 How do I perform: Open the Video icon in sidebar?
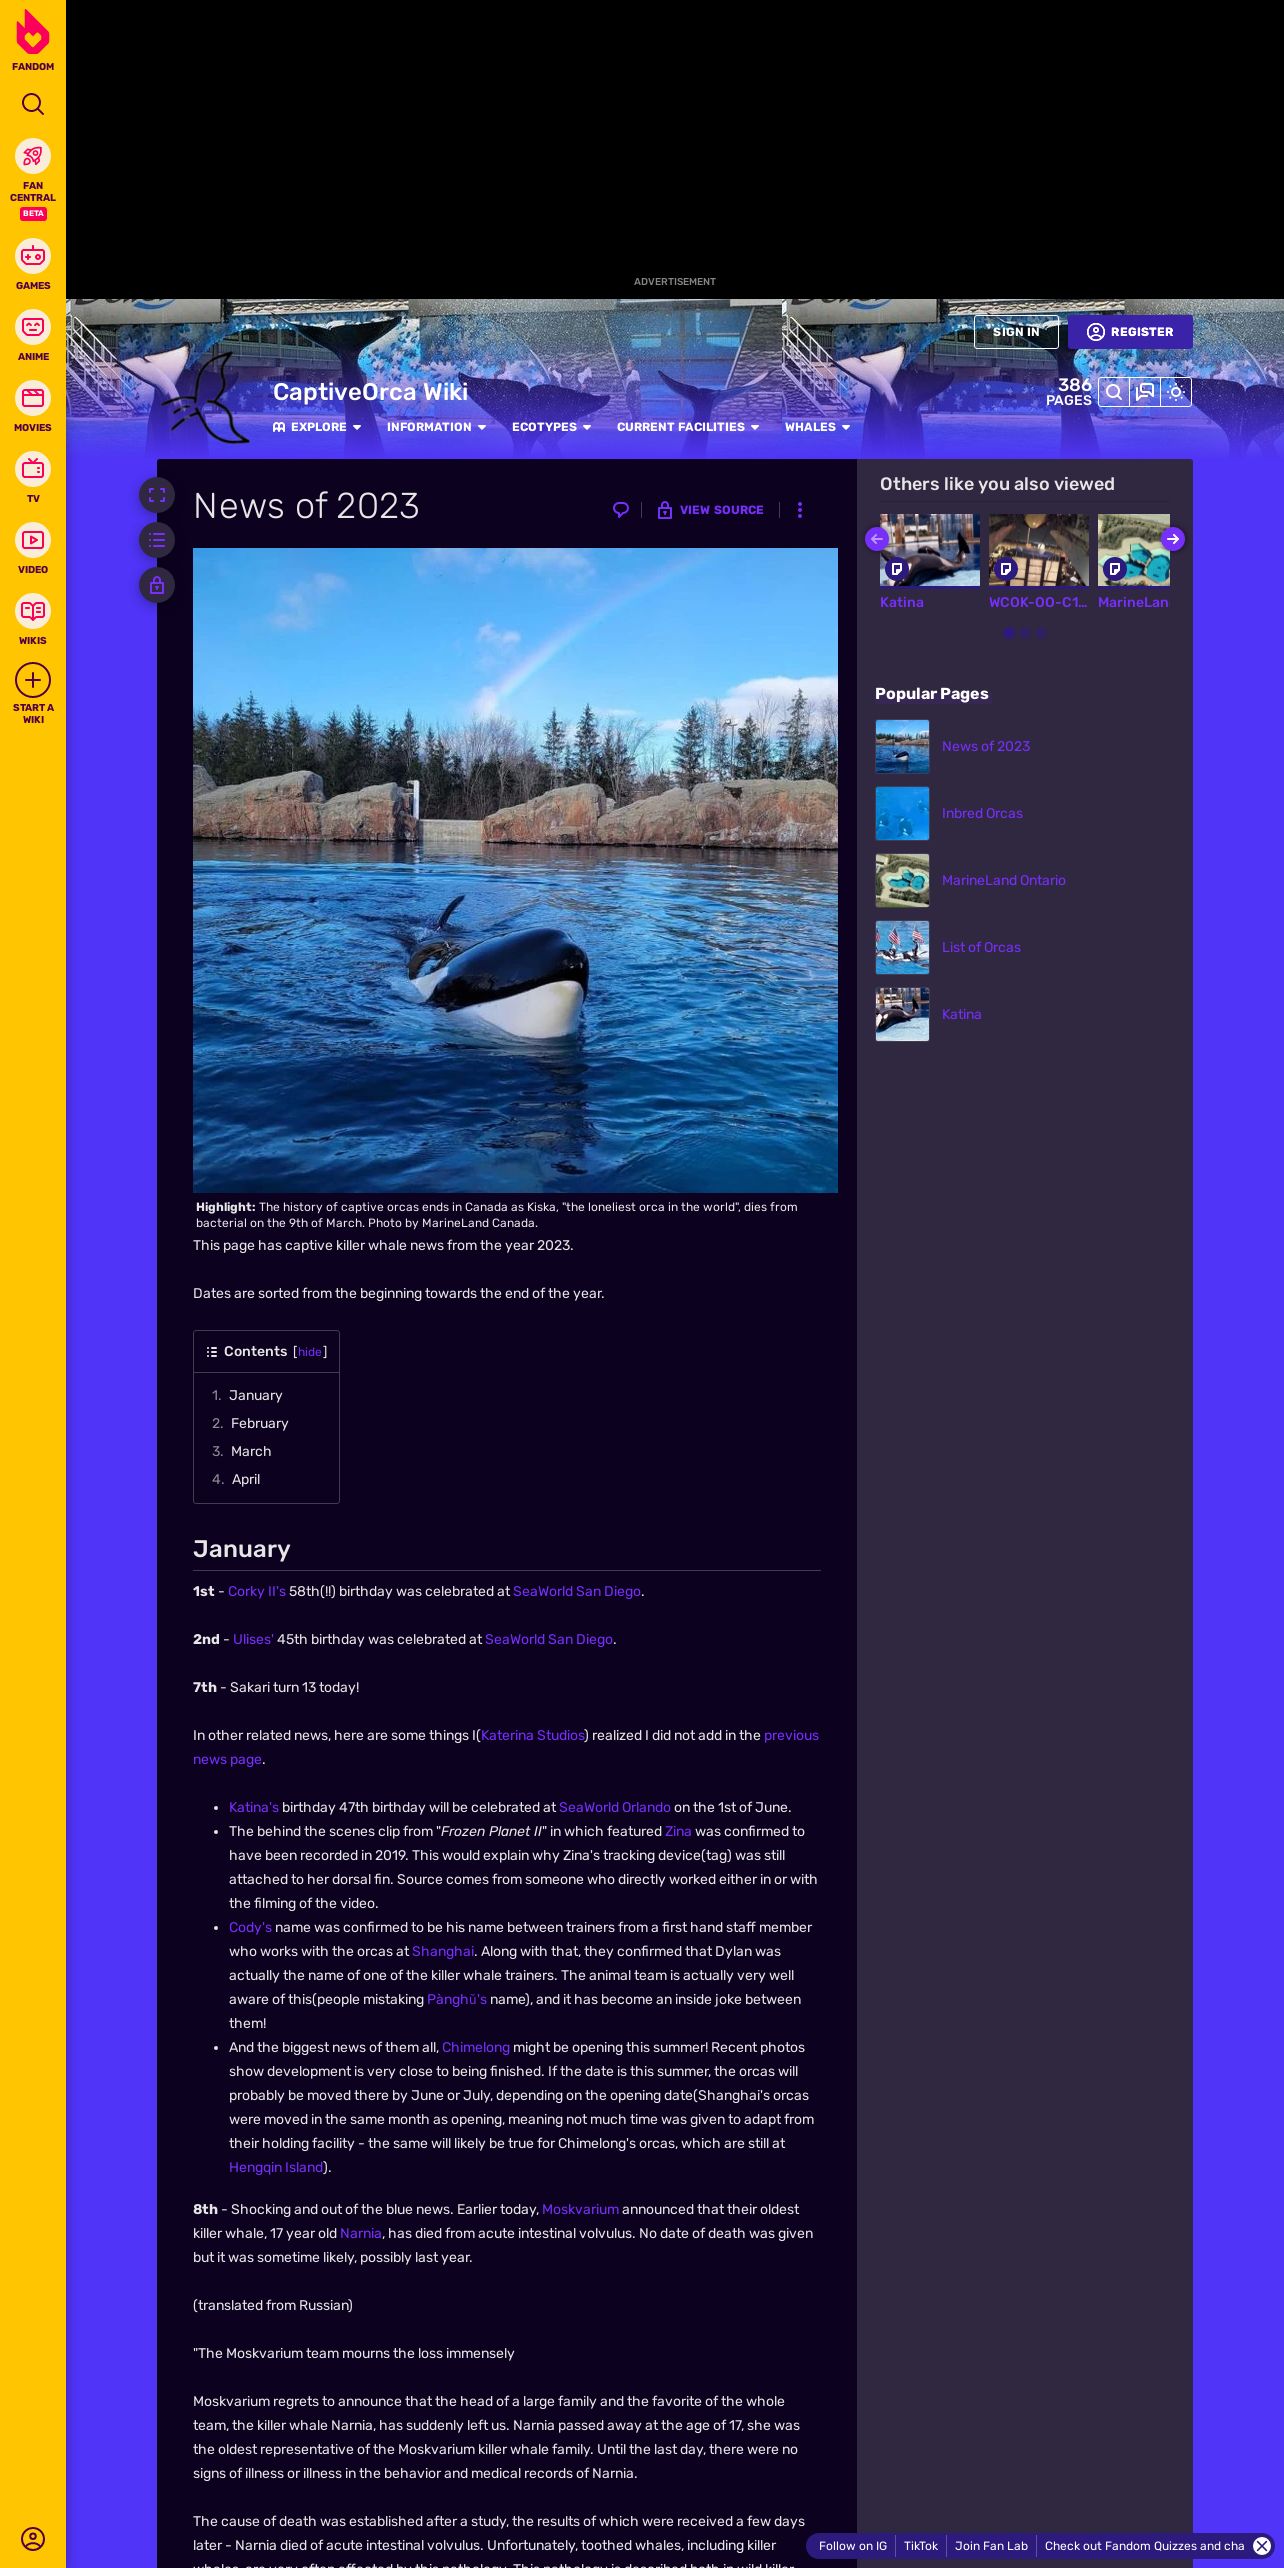click(33, 540)
